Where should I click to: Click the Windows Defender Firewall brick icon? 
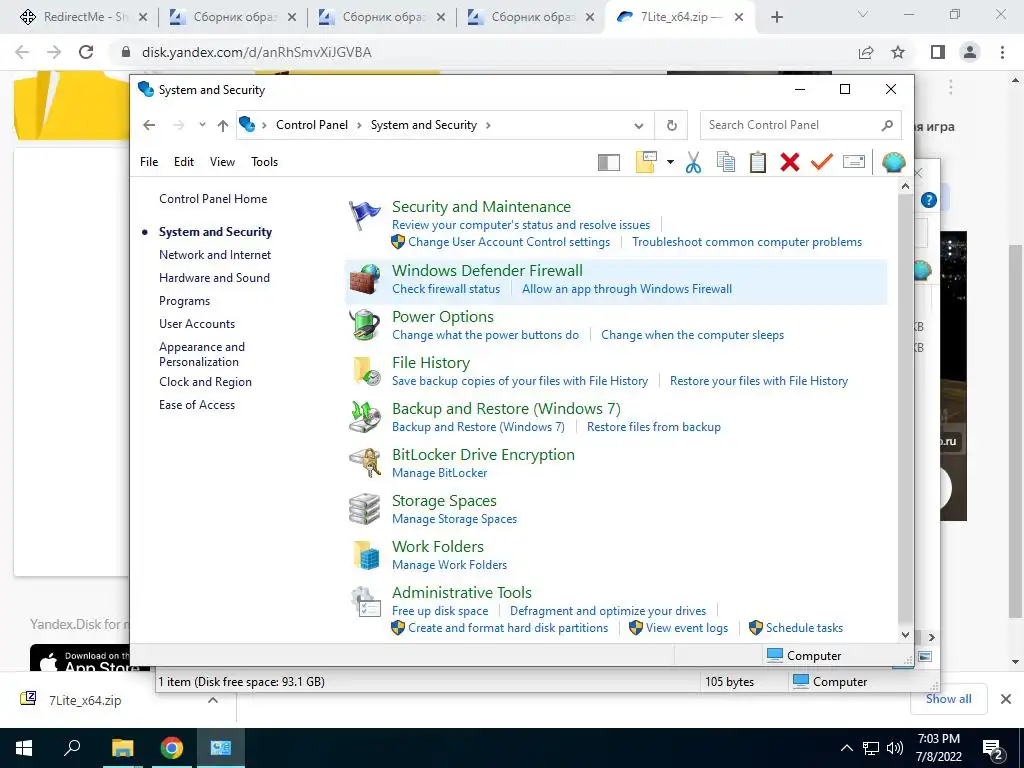click(x=364, y=280)
